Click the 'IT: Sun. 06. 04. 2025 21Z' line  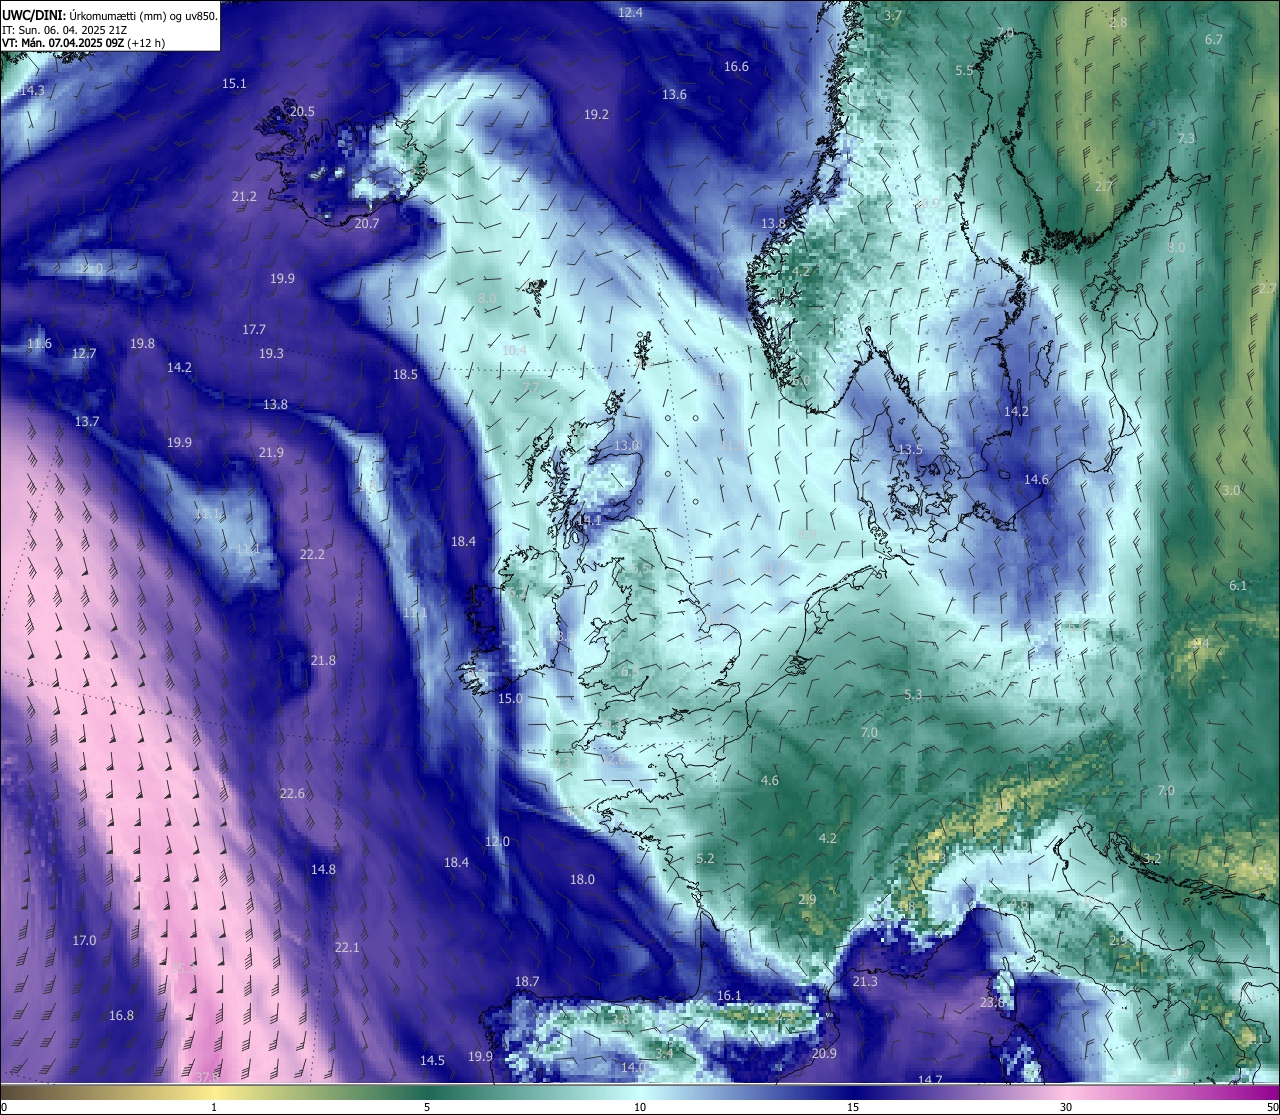tap(69, 30)
